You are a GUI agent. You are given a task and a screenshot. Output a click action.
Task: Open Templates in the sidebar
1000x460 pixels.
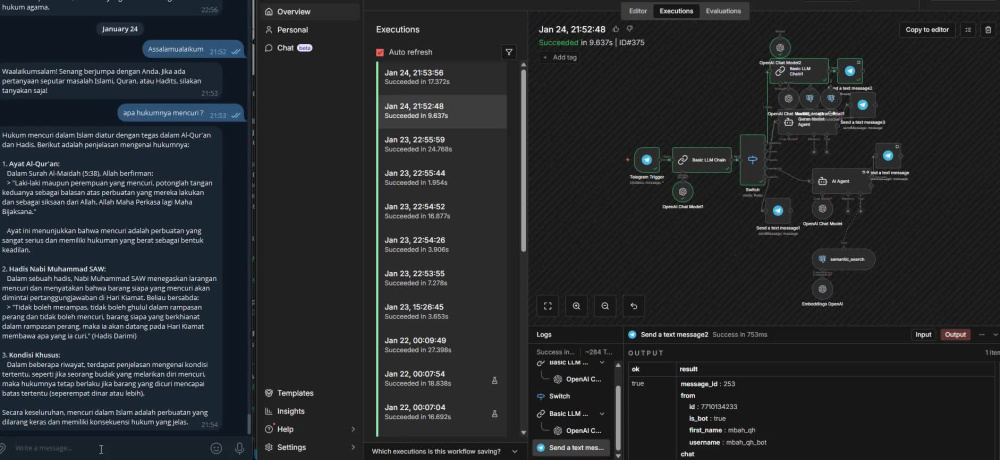click(311, 393)
